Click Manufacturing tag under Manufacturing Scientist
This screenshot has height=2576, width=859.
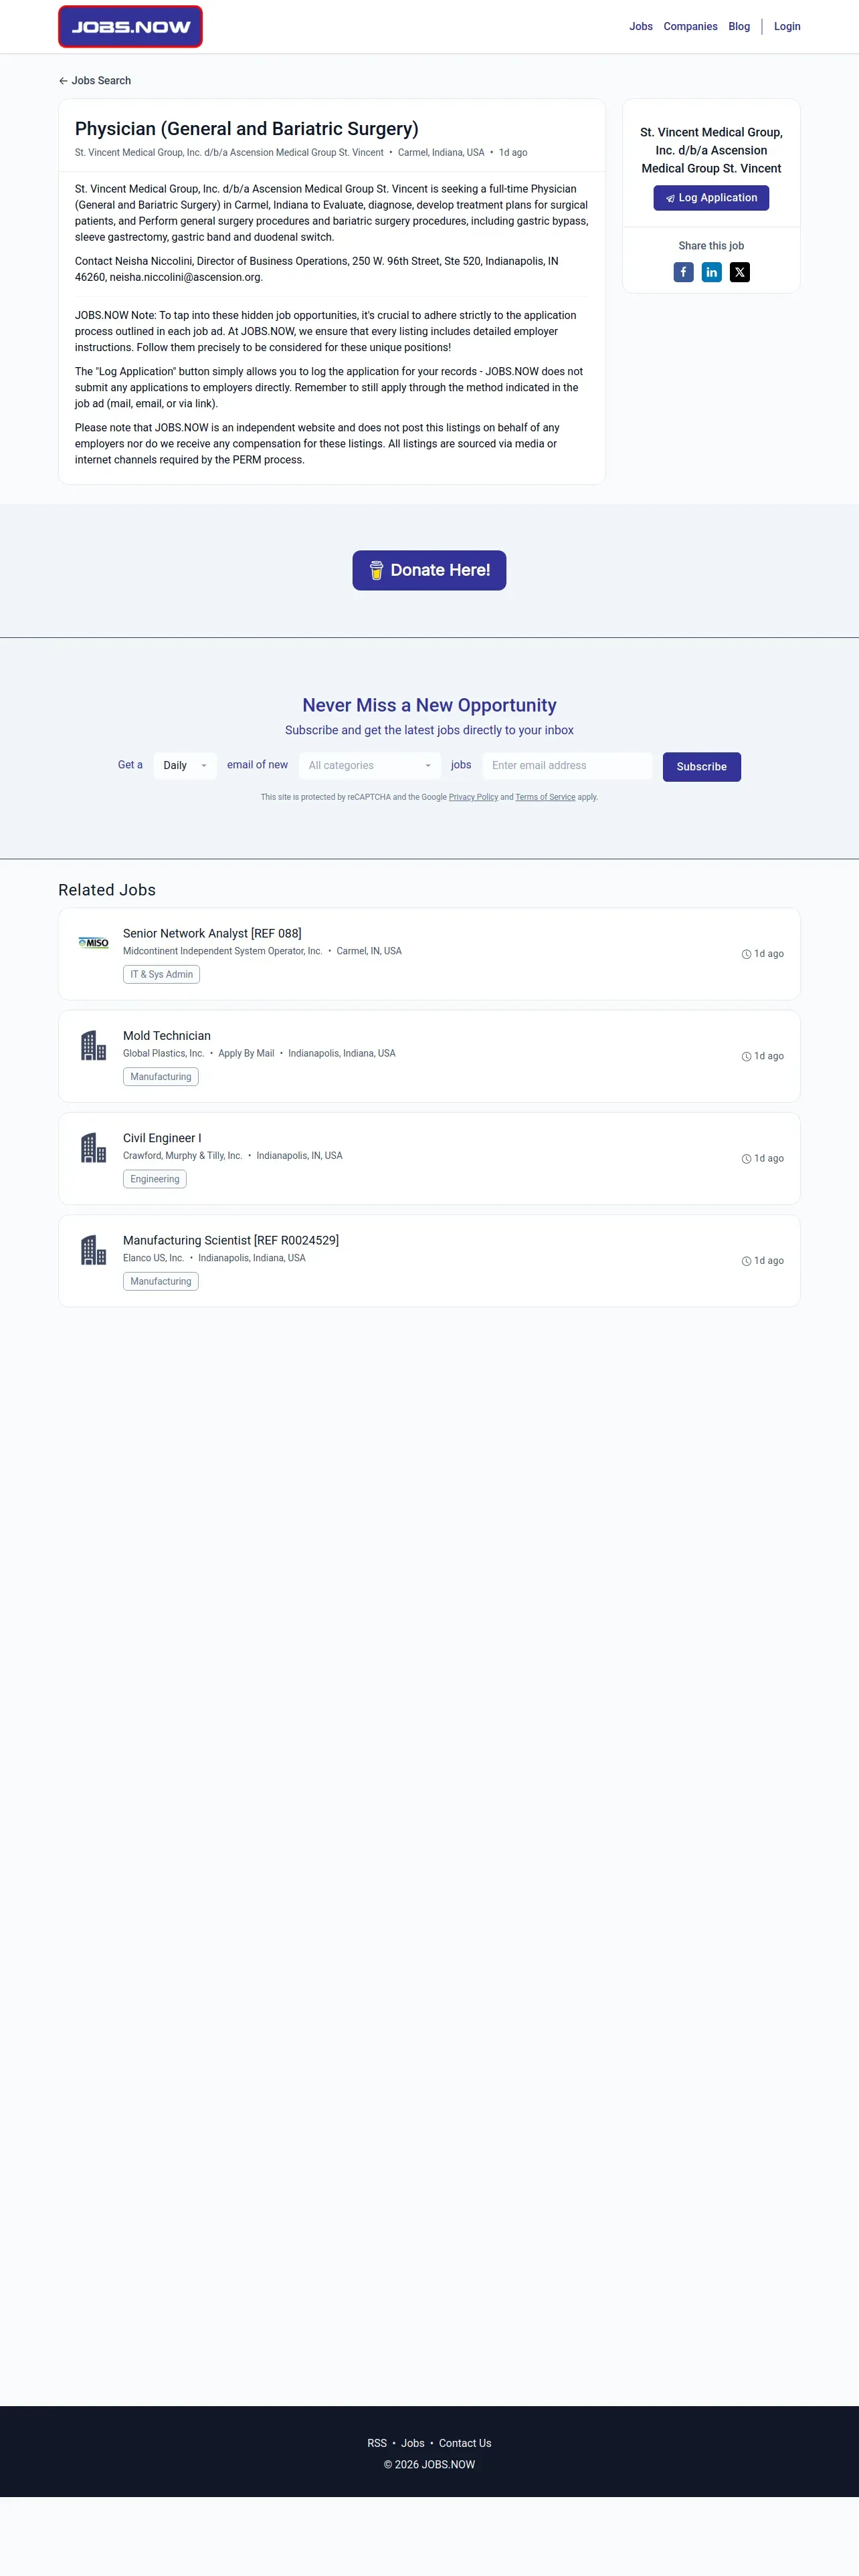tap(160, 1281)
